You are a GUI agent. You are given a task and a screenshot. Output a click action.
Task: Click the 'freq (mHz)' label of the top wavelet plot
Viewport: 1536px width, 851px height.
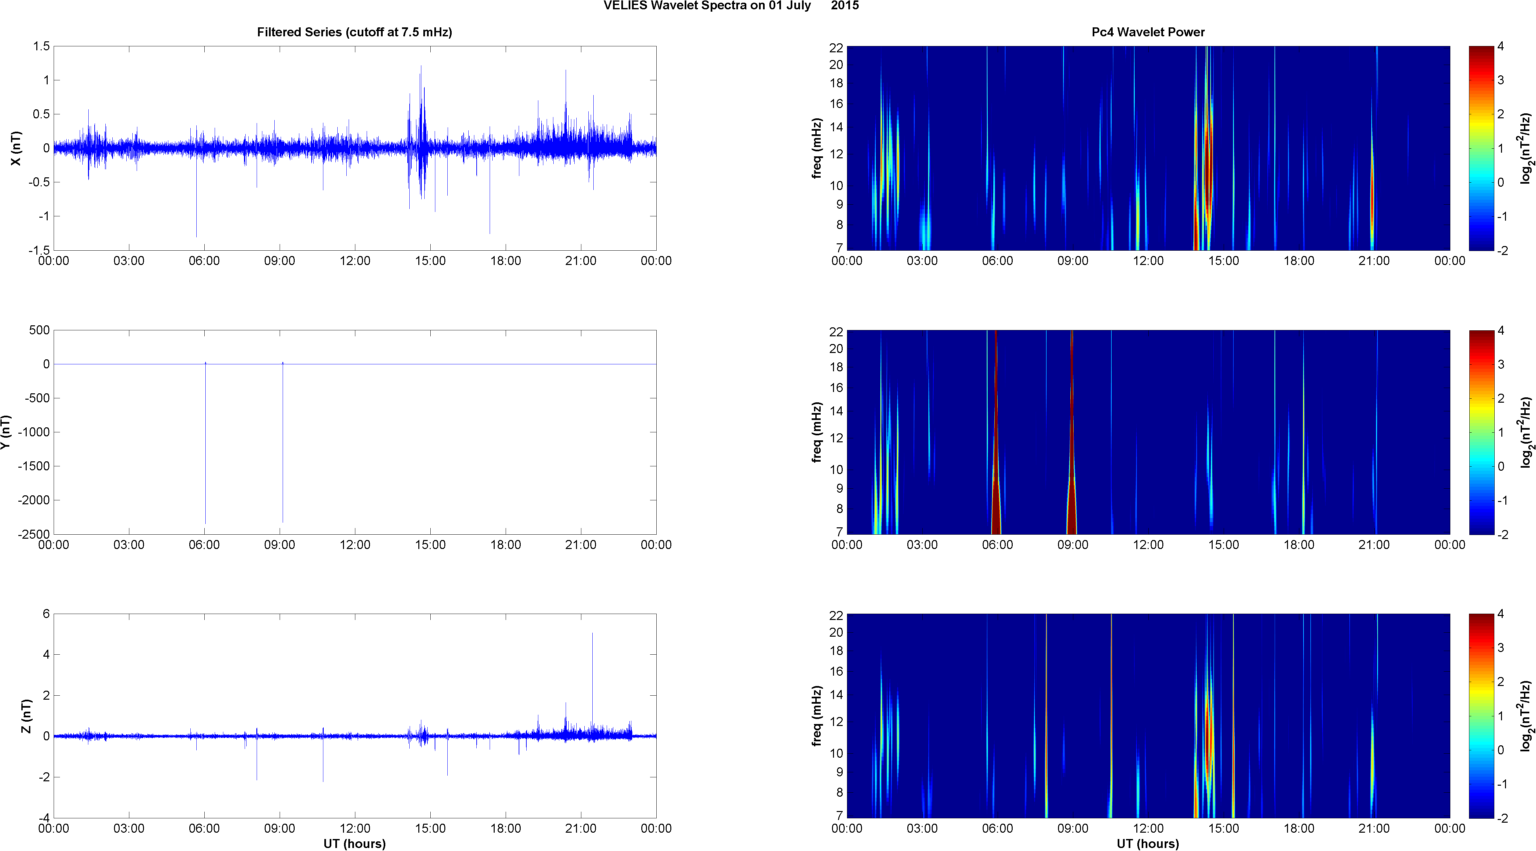click(817, 148)
